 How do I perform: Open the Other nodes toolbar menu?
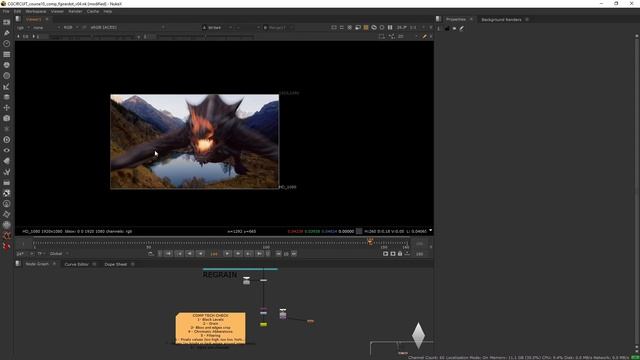(7, 182)
